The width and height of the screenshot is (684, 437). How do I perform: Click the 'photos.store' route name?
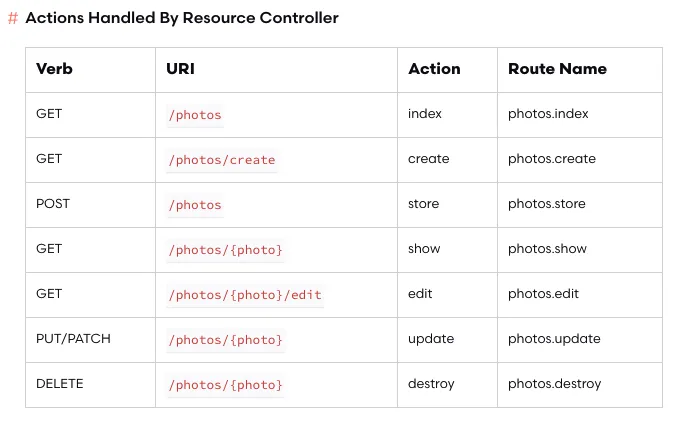(x=547, y=204)
